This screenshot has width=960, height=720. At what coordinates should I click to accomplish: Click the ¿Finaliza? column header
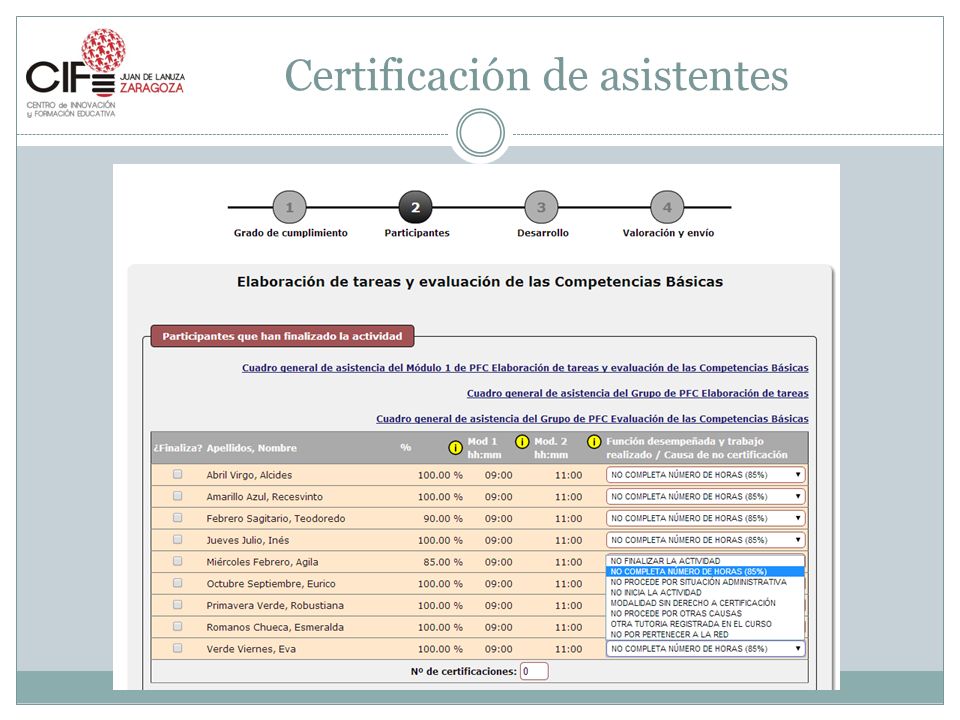point(178,448)
